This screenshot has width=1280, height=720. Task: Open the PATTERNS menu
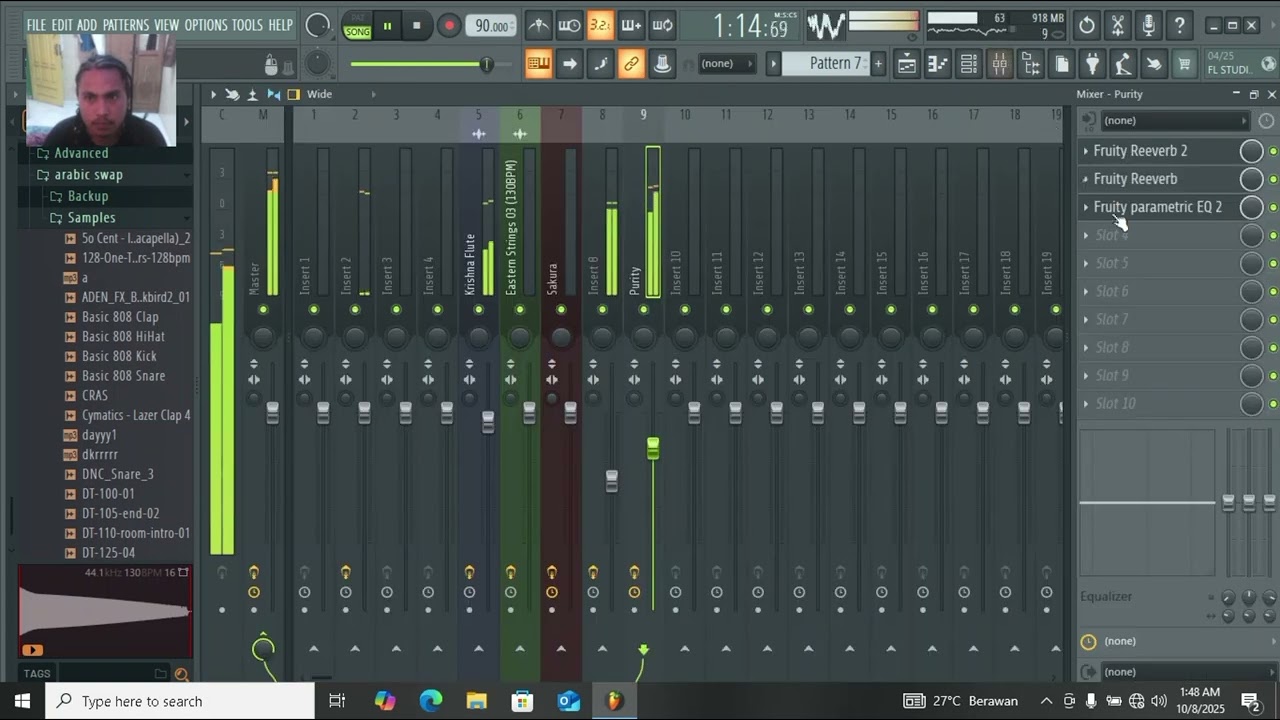point(126,25)
